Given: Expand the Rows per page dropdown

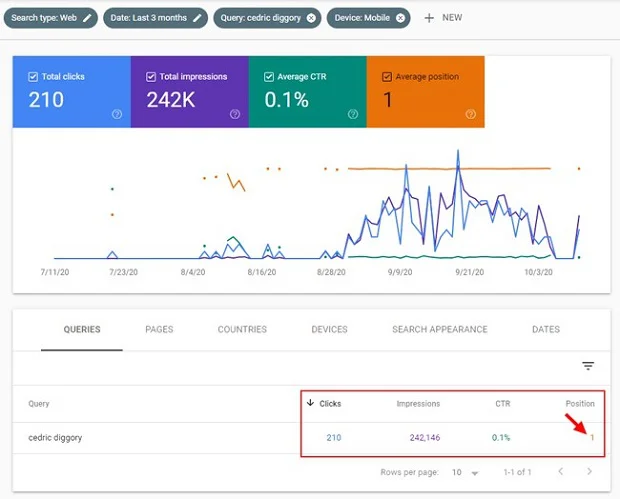Looking at the screenshot, I should [x=463, y=471].
